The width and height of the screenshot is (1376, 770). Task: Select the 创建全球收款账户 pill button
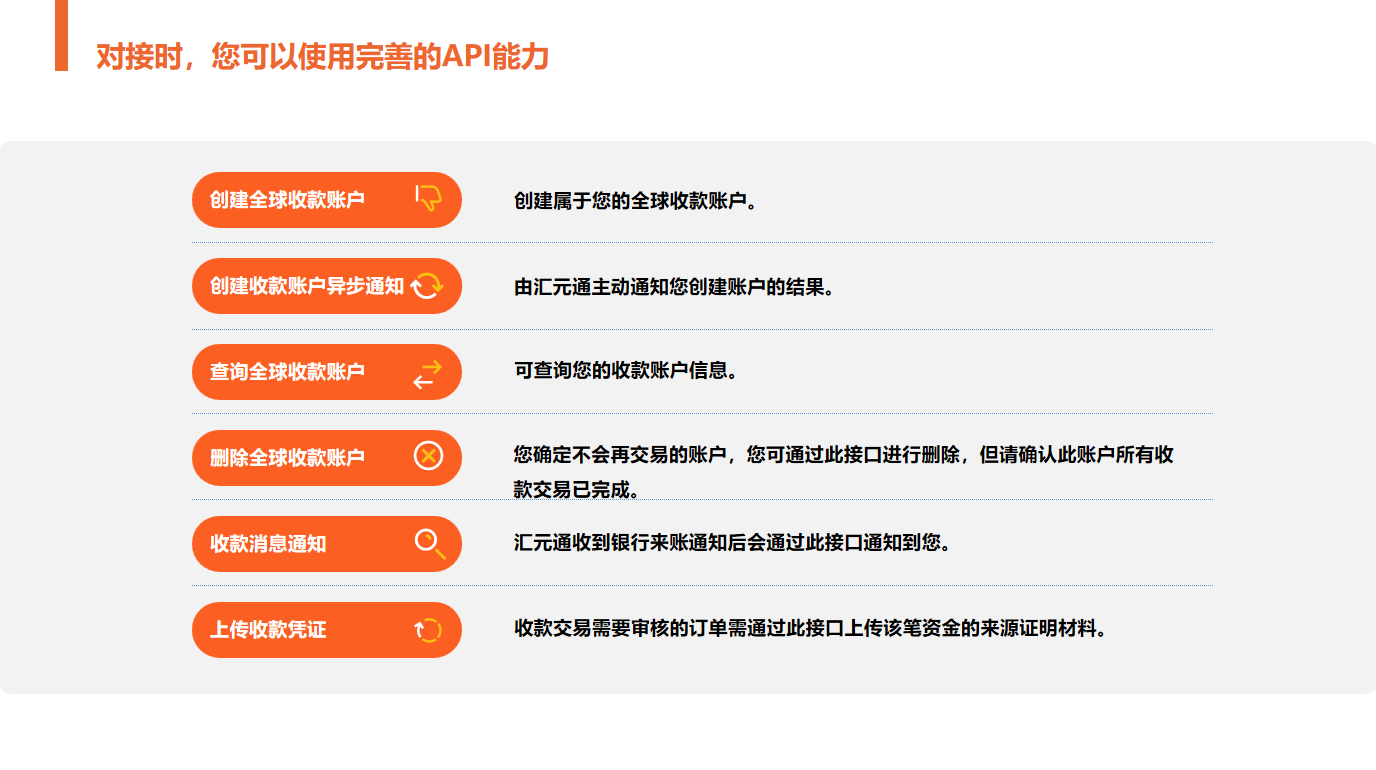tap(327, 200)
